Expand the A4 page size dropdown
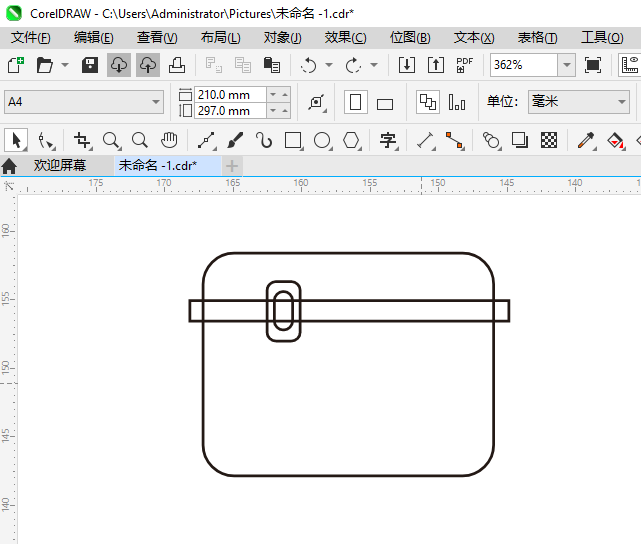This screenshot has height=544, width=641. click(x=156, y=102)
